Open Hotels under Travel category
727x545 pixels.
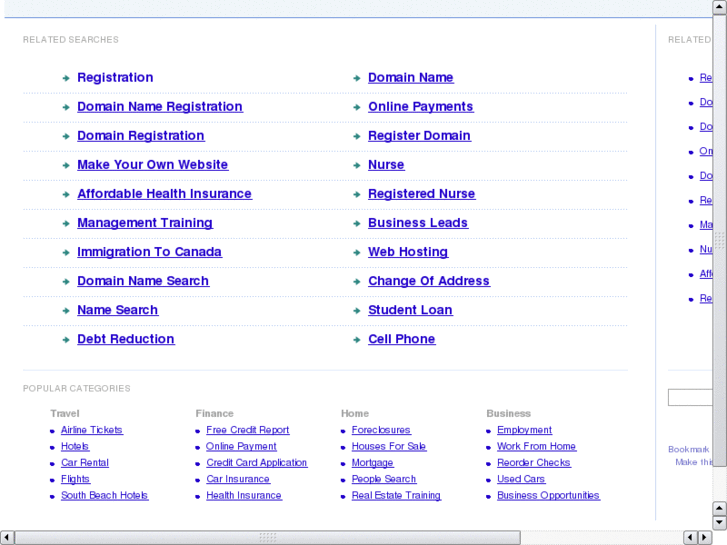75,446
